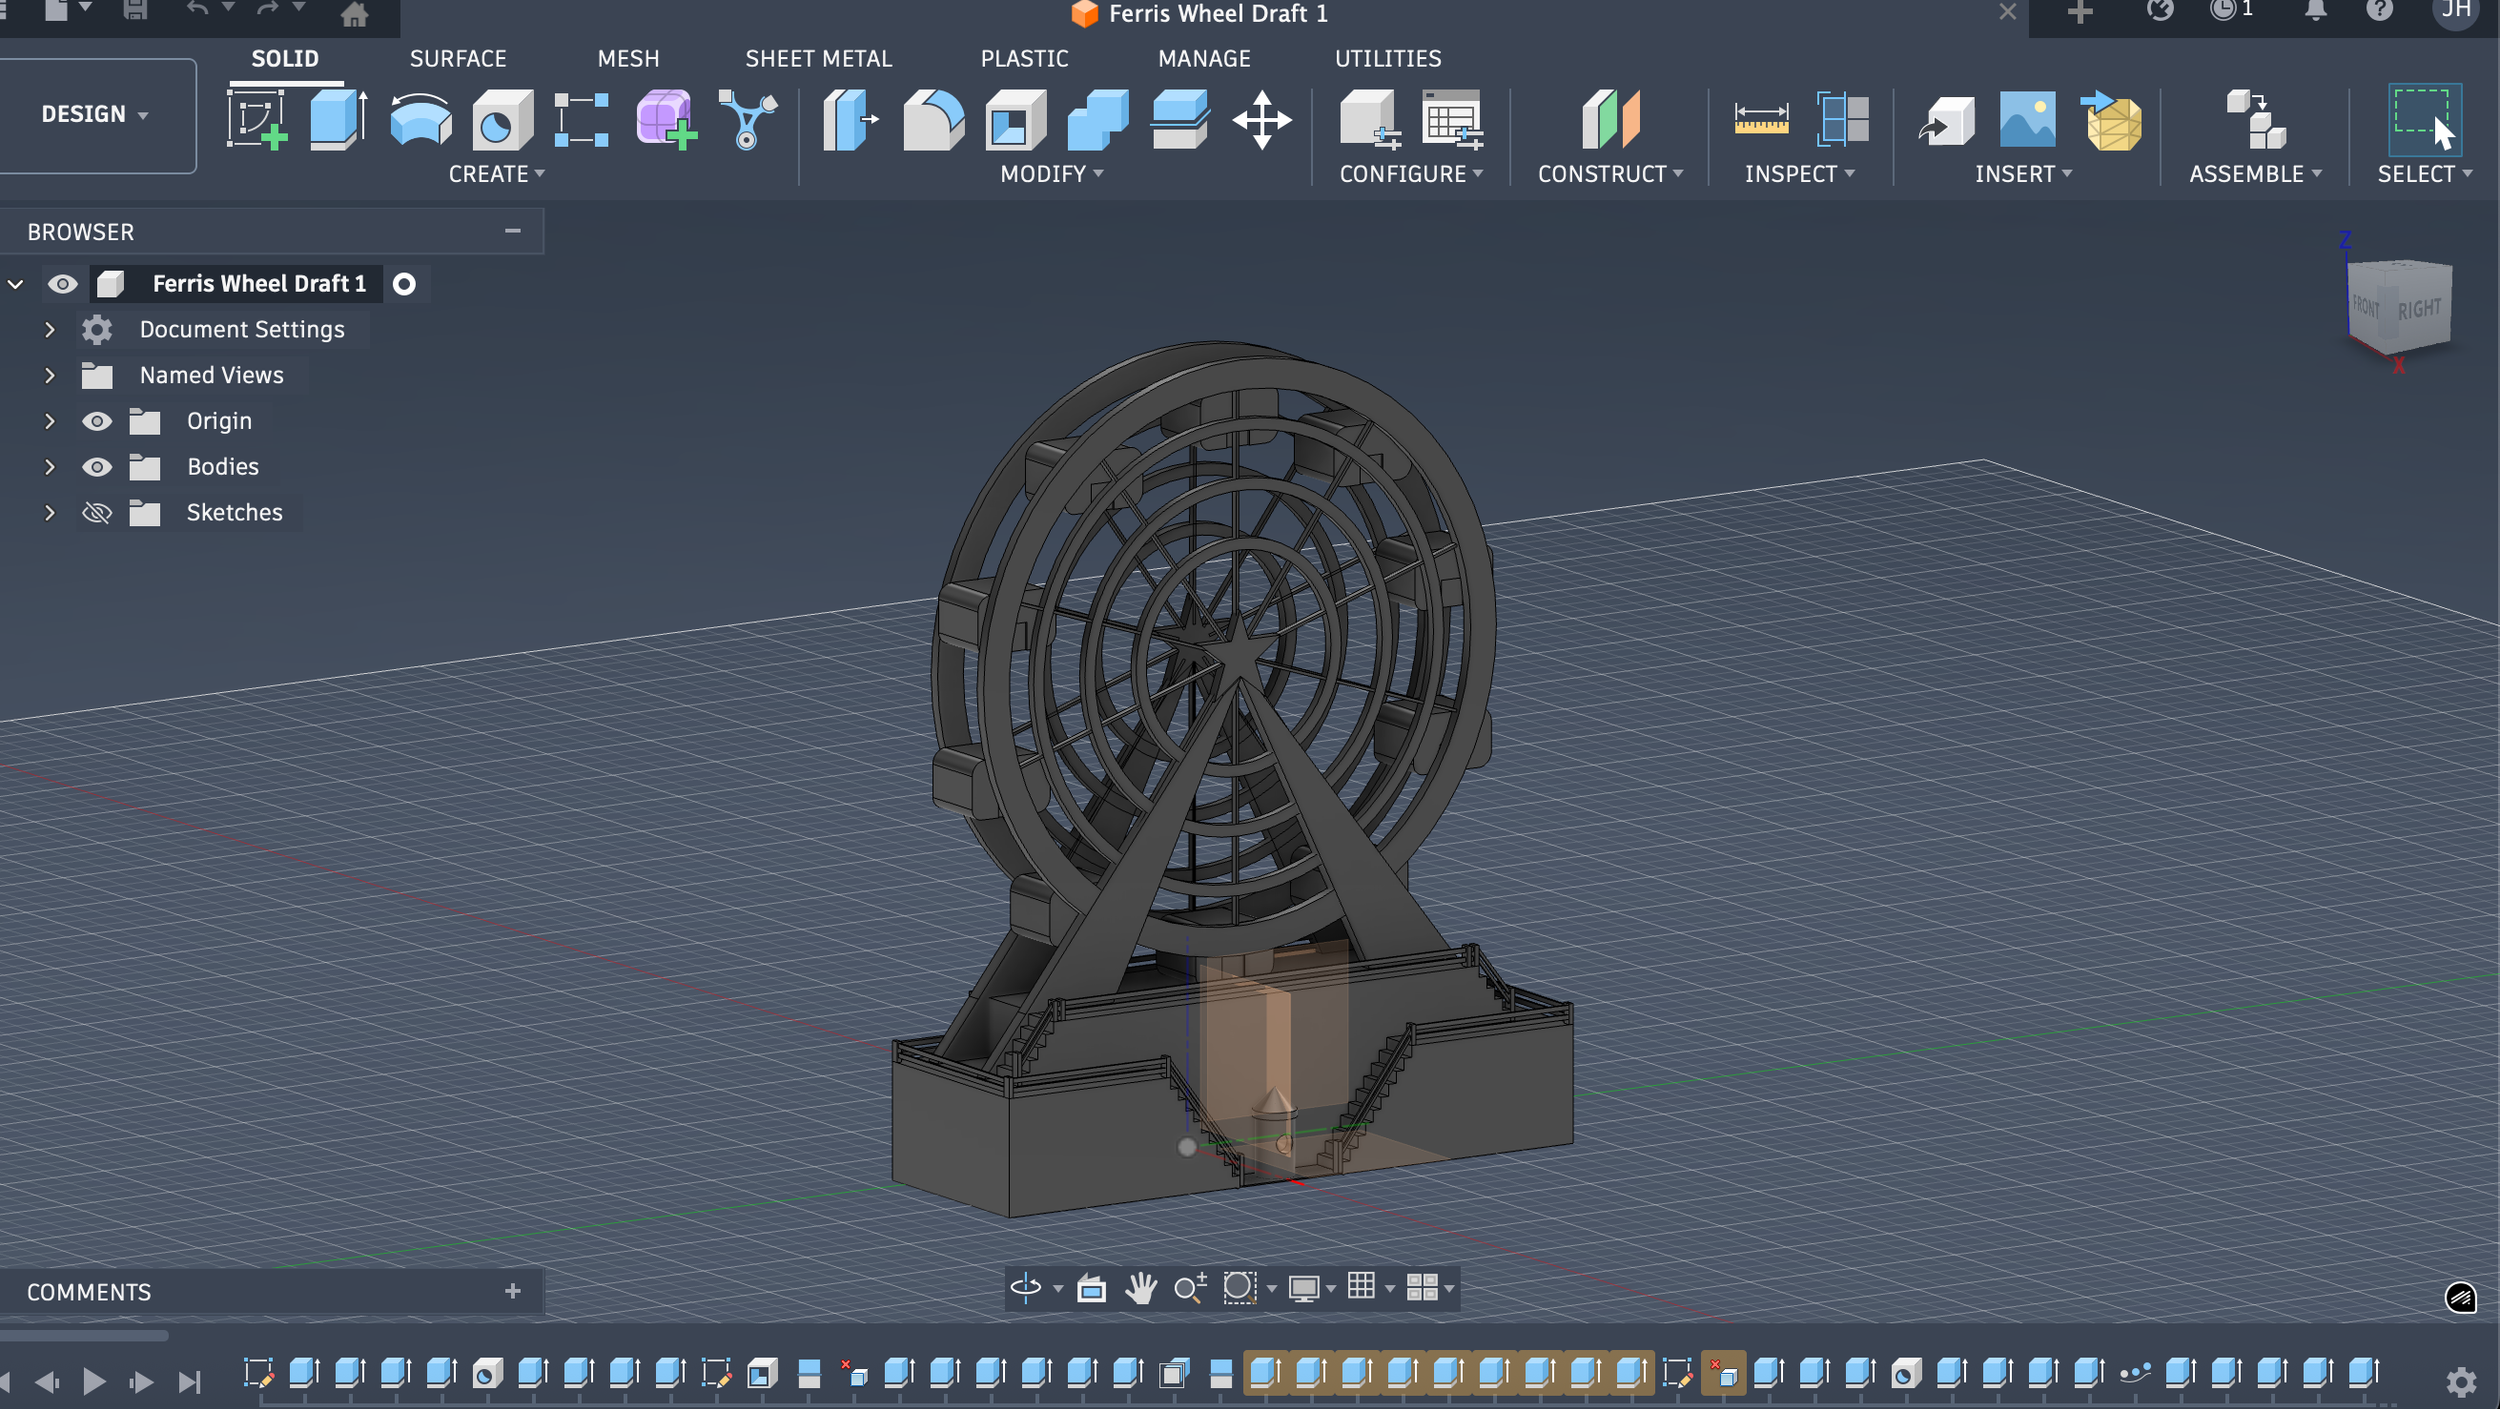The width and height of the screenshot is (2500, 1409).
Task: Open the INSERT dropdown menu
Action: [x=2024, y=174]
